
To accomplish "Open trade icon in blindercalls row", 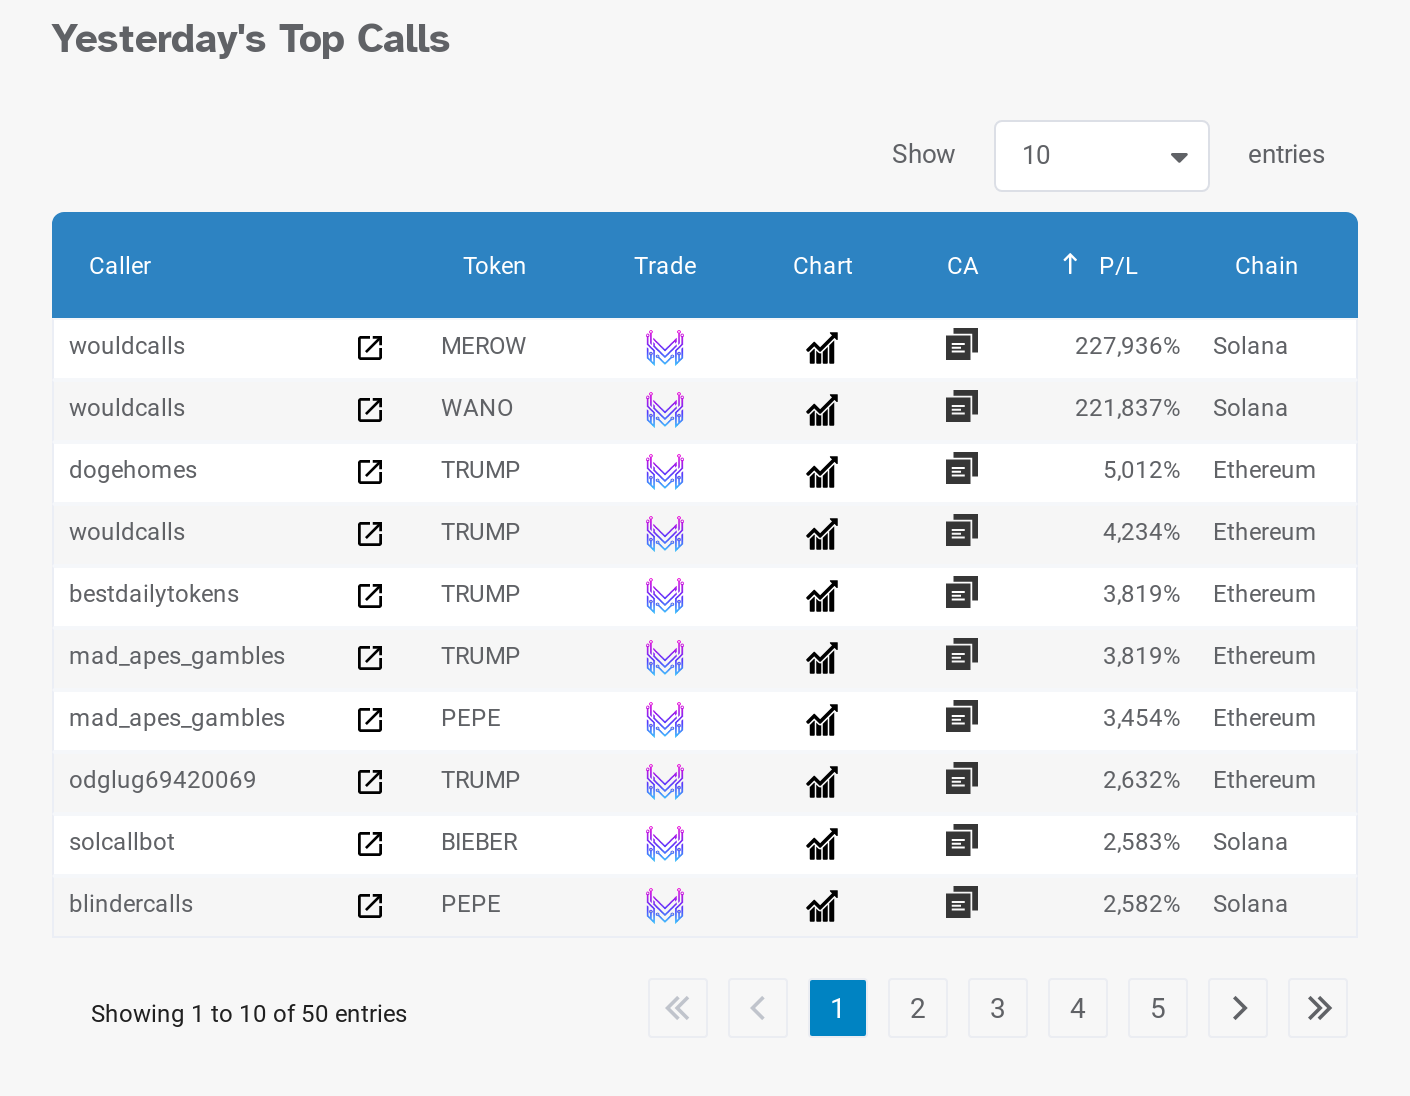I will click(x=665, y=905).
